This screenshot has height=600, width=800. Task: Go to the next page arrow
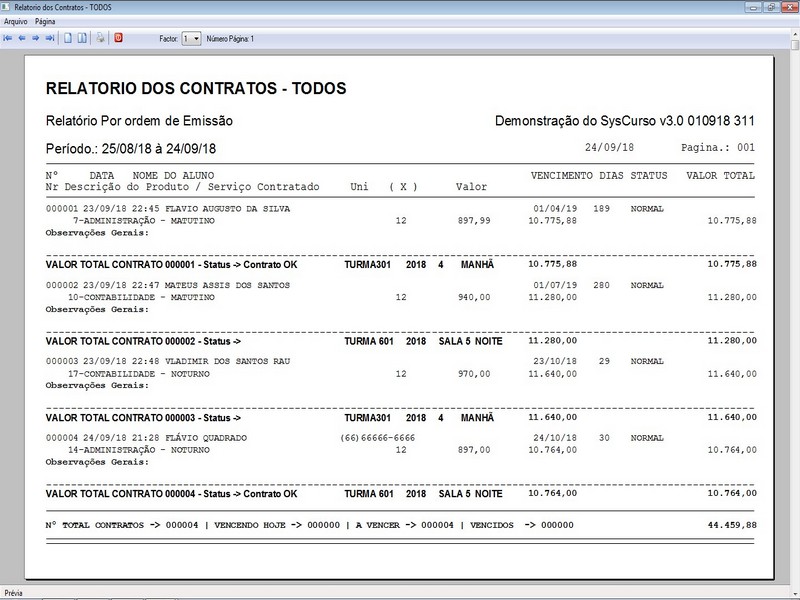(36, 38)
